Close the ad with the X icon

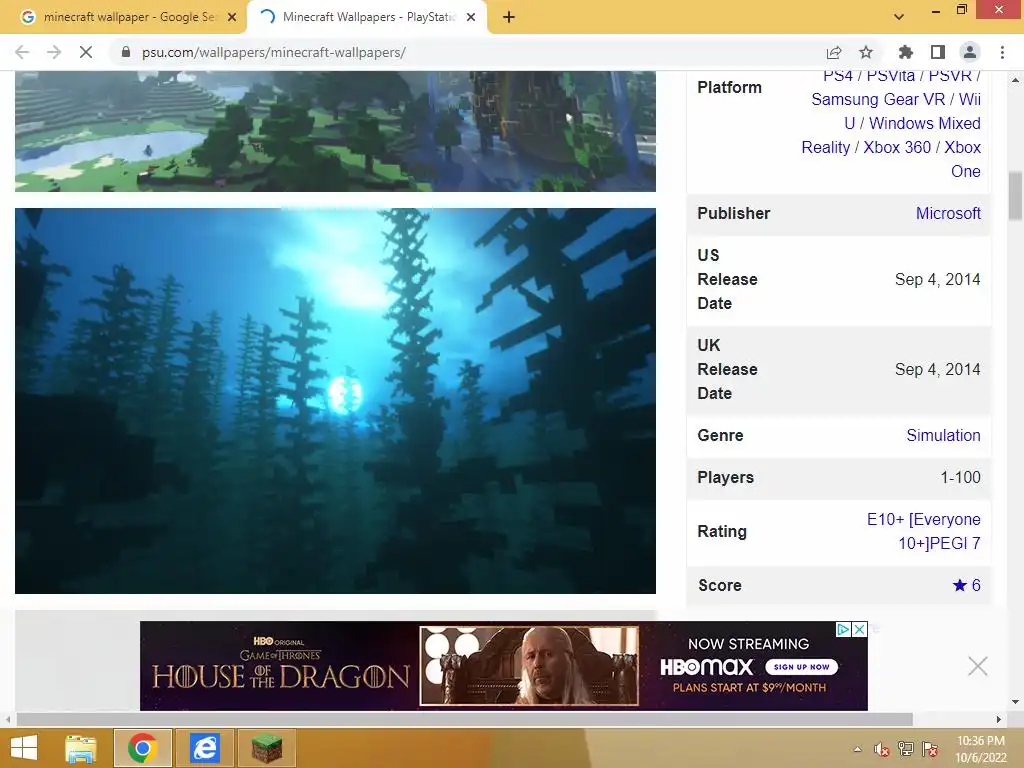[859, 630]
